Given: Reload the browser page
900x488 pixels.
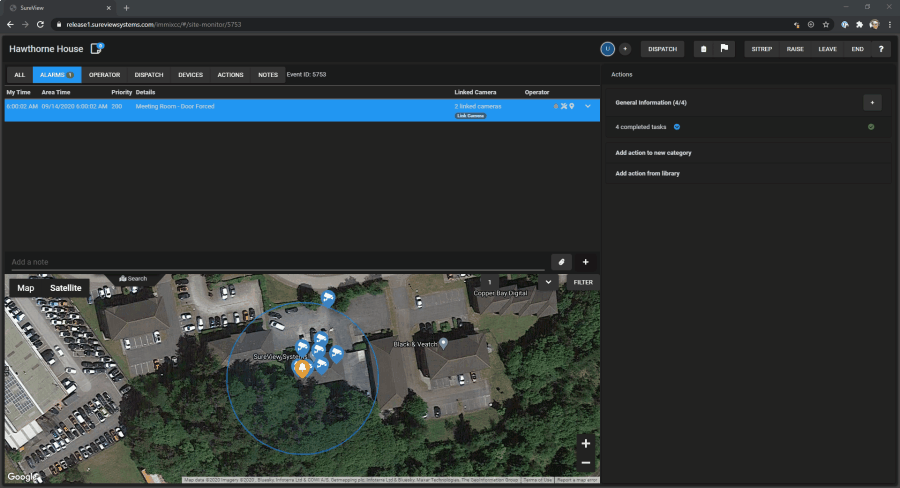Looking at the screenshot, I should [x=40, y=25].
